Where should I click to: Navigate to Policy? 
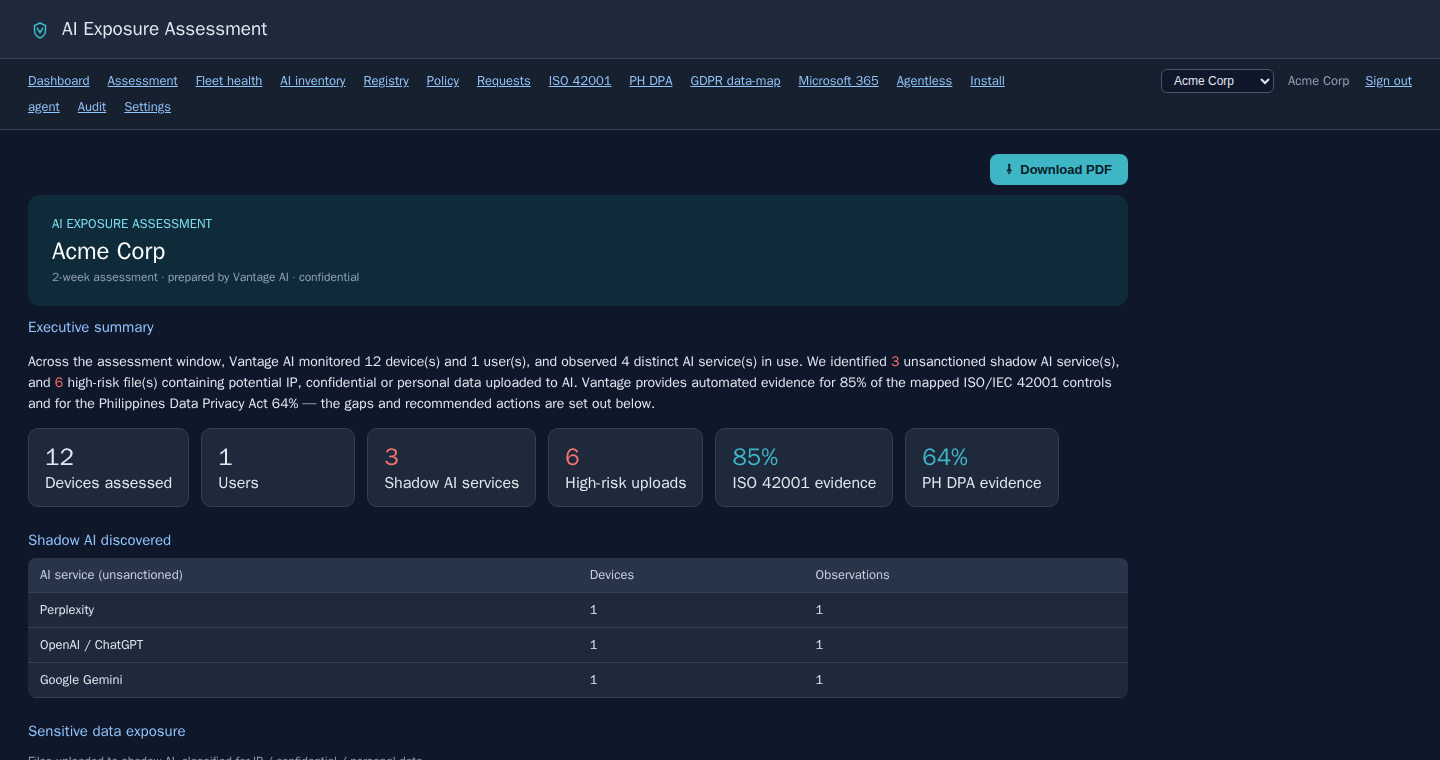(x=443, y=81)
